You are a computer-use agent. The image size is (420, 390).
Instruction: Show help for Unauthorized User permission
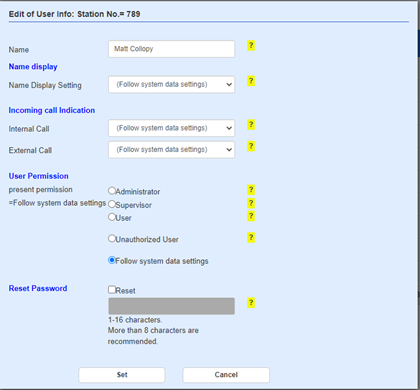(x=251, y=238)
